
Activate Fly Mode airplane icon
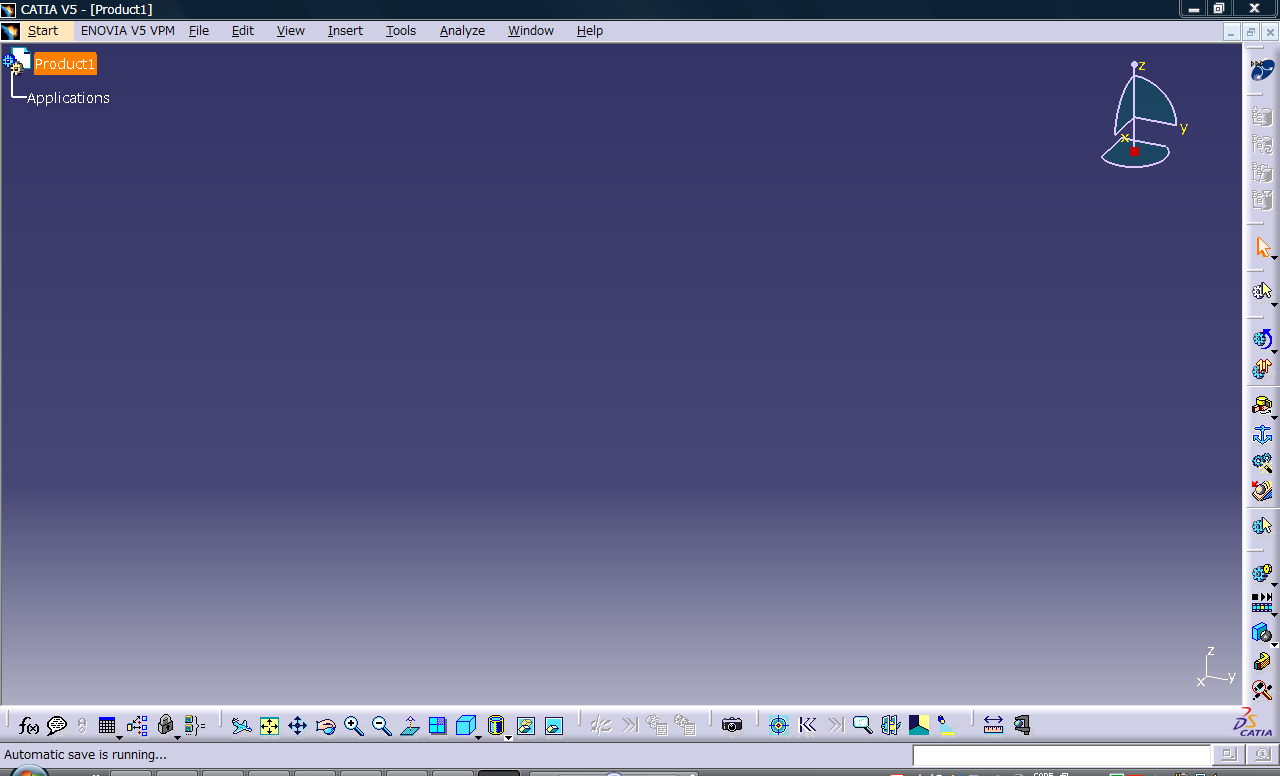241,726
